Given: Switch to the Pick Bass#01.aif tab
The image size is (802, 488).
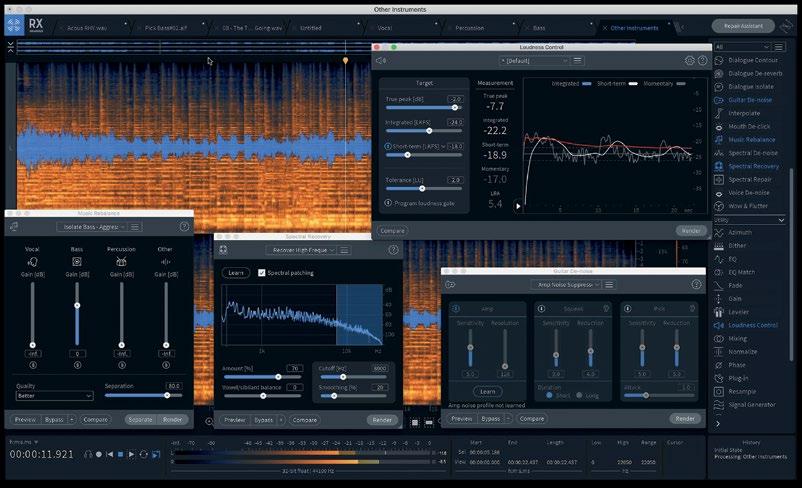Looking at the screenshot, I should tap(165, 28).
